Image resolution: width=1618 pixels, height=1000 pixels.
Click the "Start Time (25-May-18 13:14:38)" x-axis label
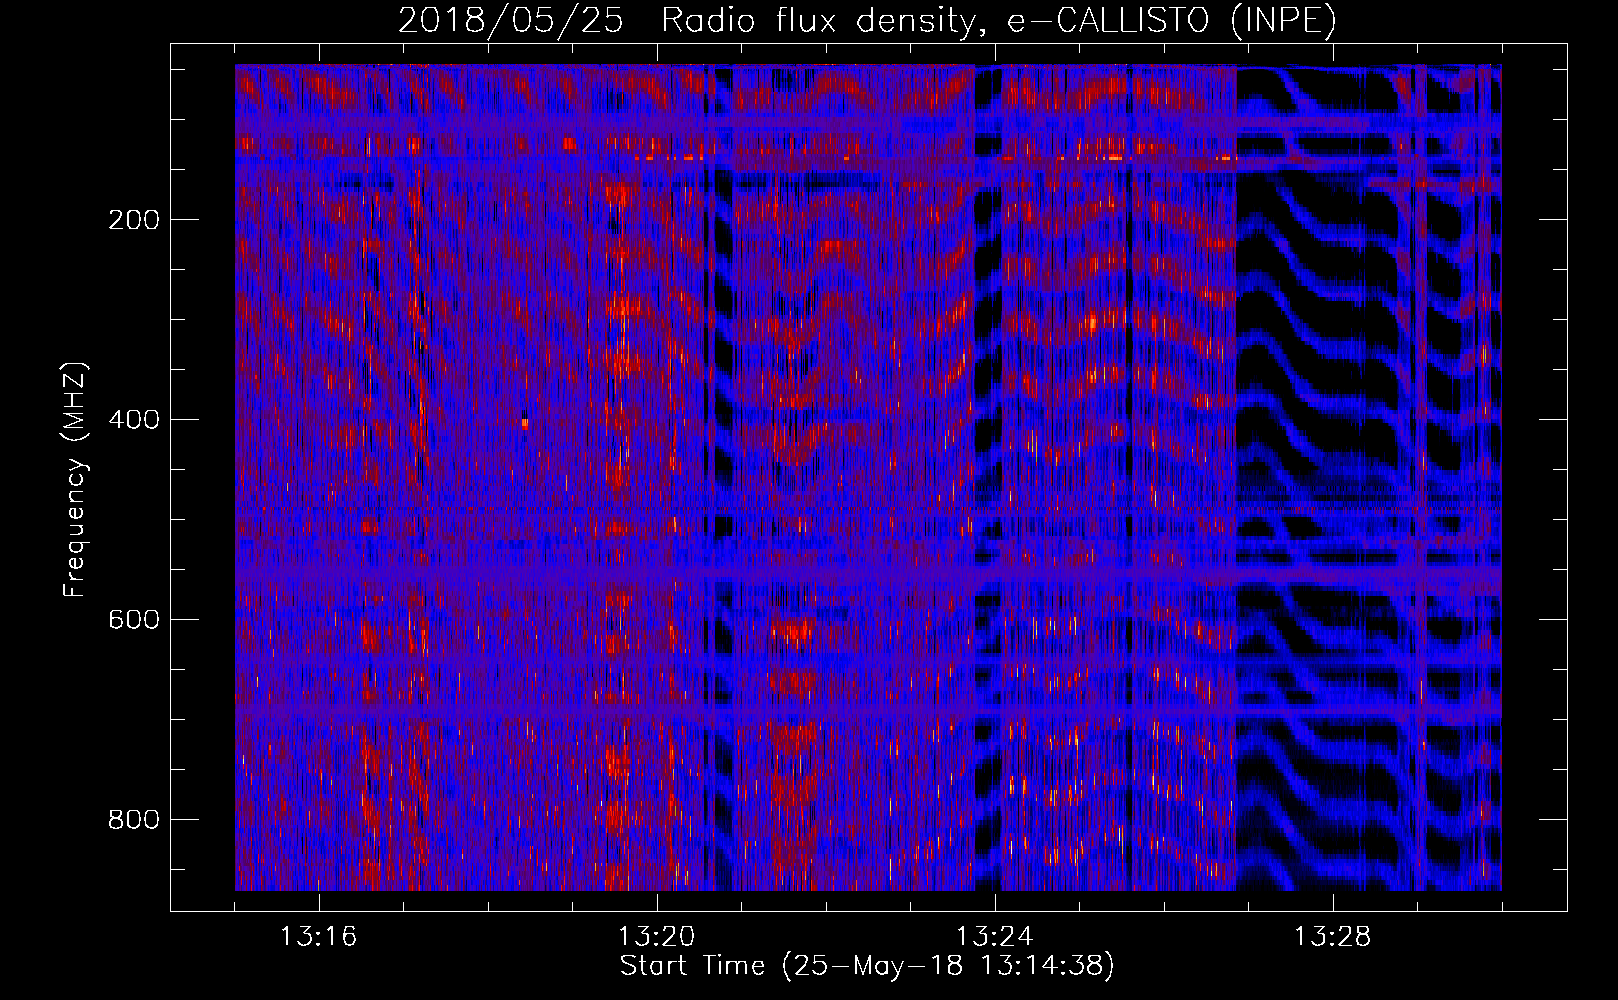click(x=867, y=966)
